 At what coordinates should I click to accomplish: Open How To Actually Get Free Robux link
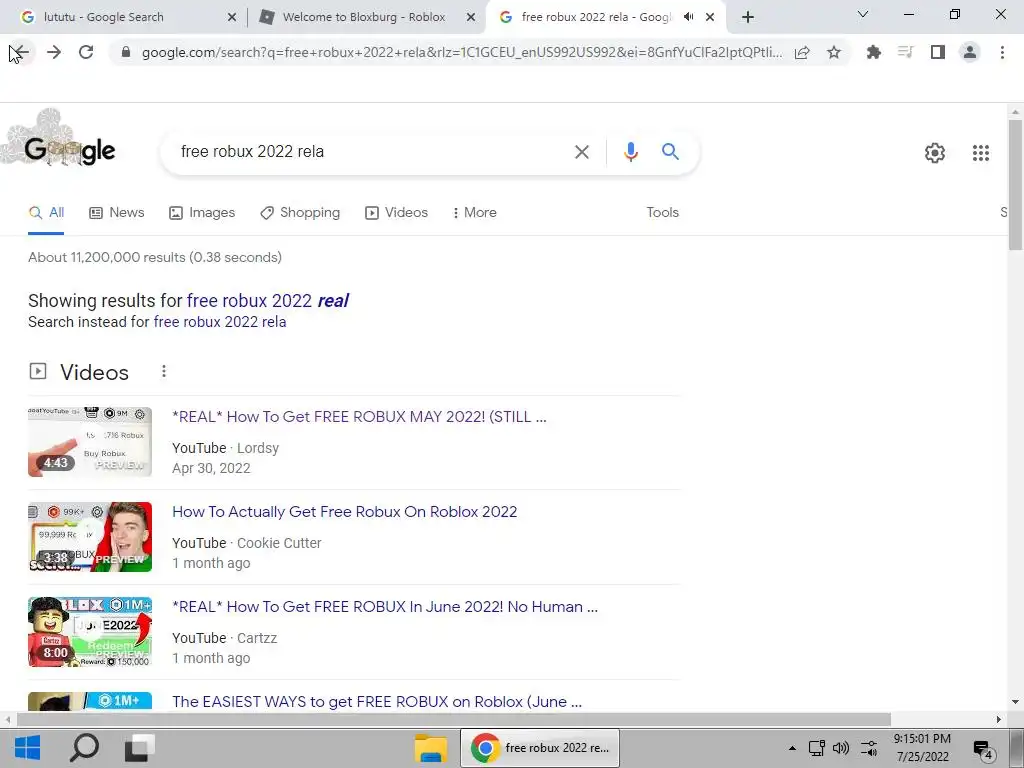pos(344,511)
